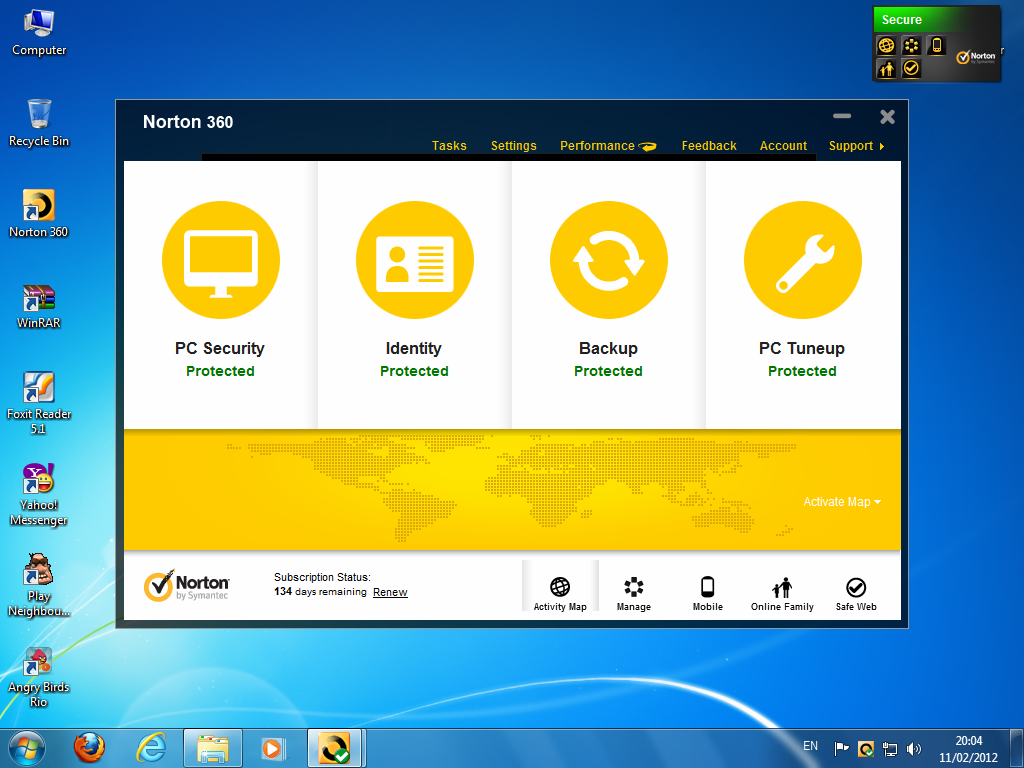Open Online Family in Norton's bottom bar
Screen dimensions: 1024x768
(x=782, y=594)
